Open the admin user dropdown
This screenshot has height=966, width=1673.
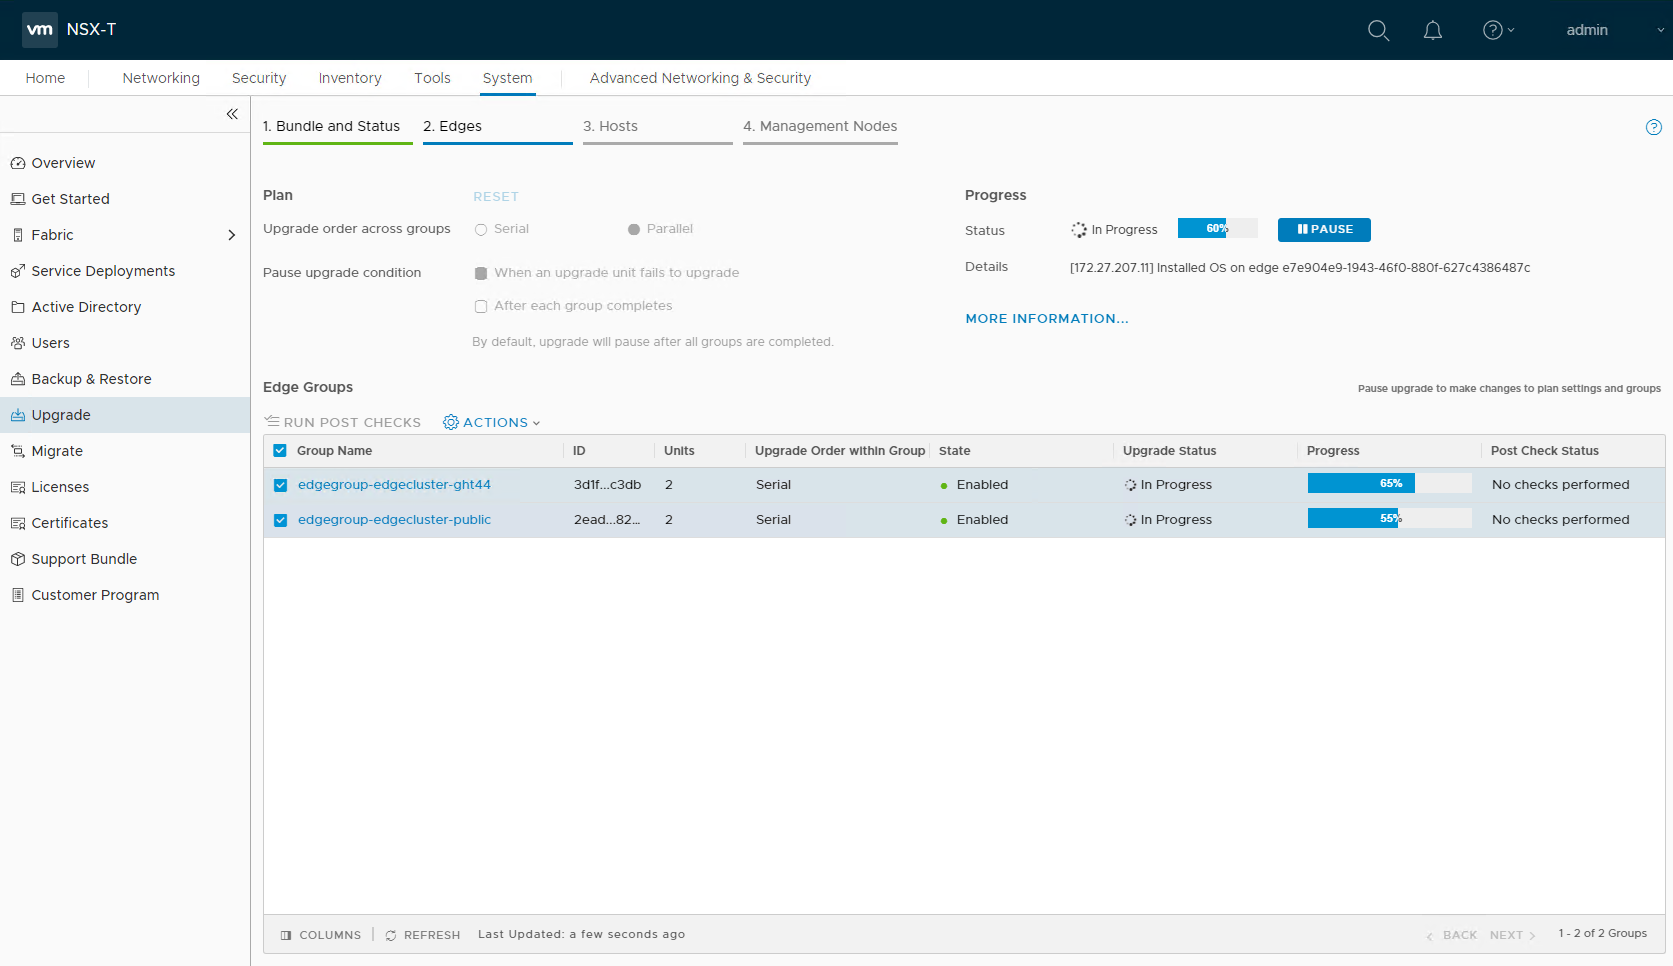(x=1613, y=30)
